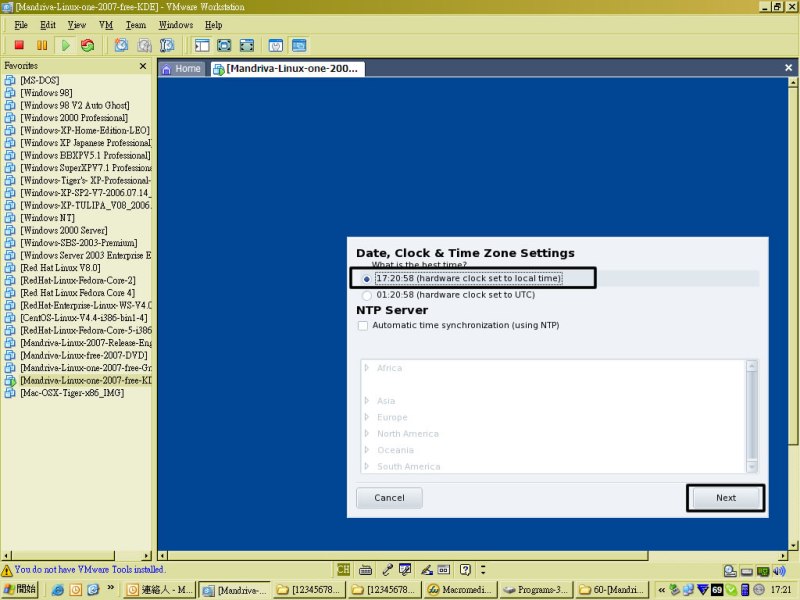Select Red Hat Linux V8.0 favorite
The height and width of the screenshot is (600, 800).
[x=60, y=268]
